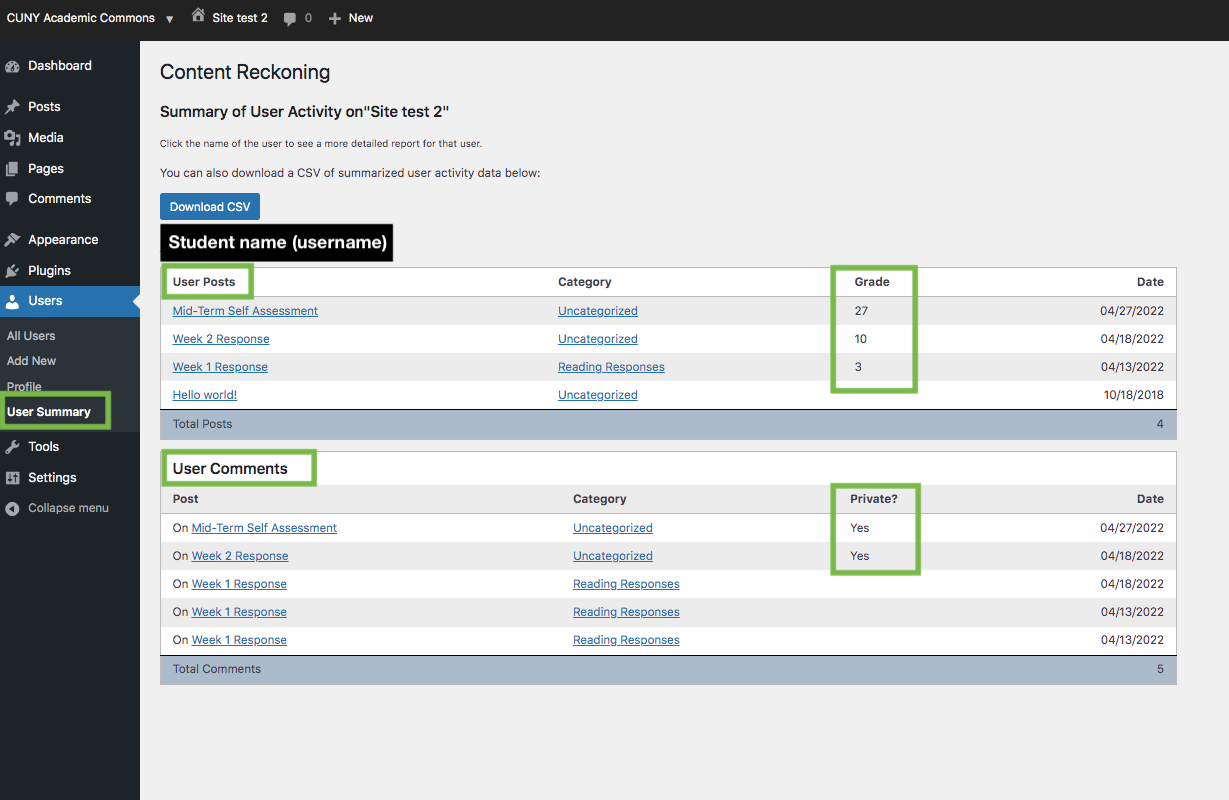1229x800 pixels.
Task: Click the Pages icon in sidebar
Action: 12,169
